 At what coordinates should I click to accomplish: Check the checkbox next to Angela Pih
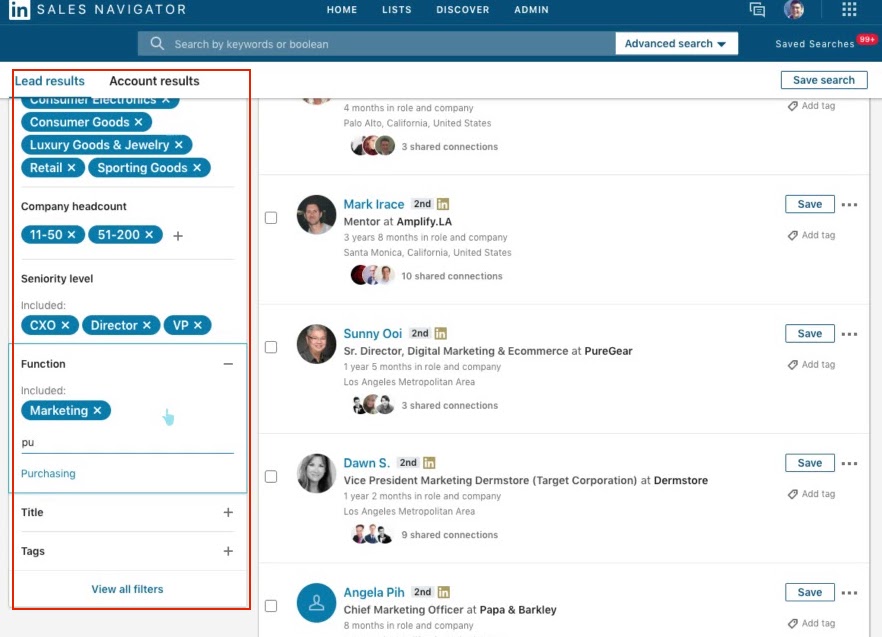[x=271, y=604]
